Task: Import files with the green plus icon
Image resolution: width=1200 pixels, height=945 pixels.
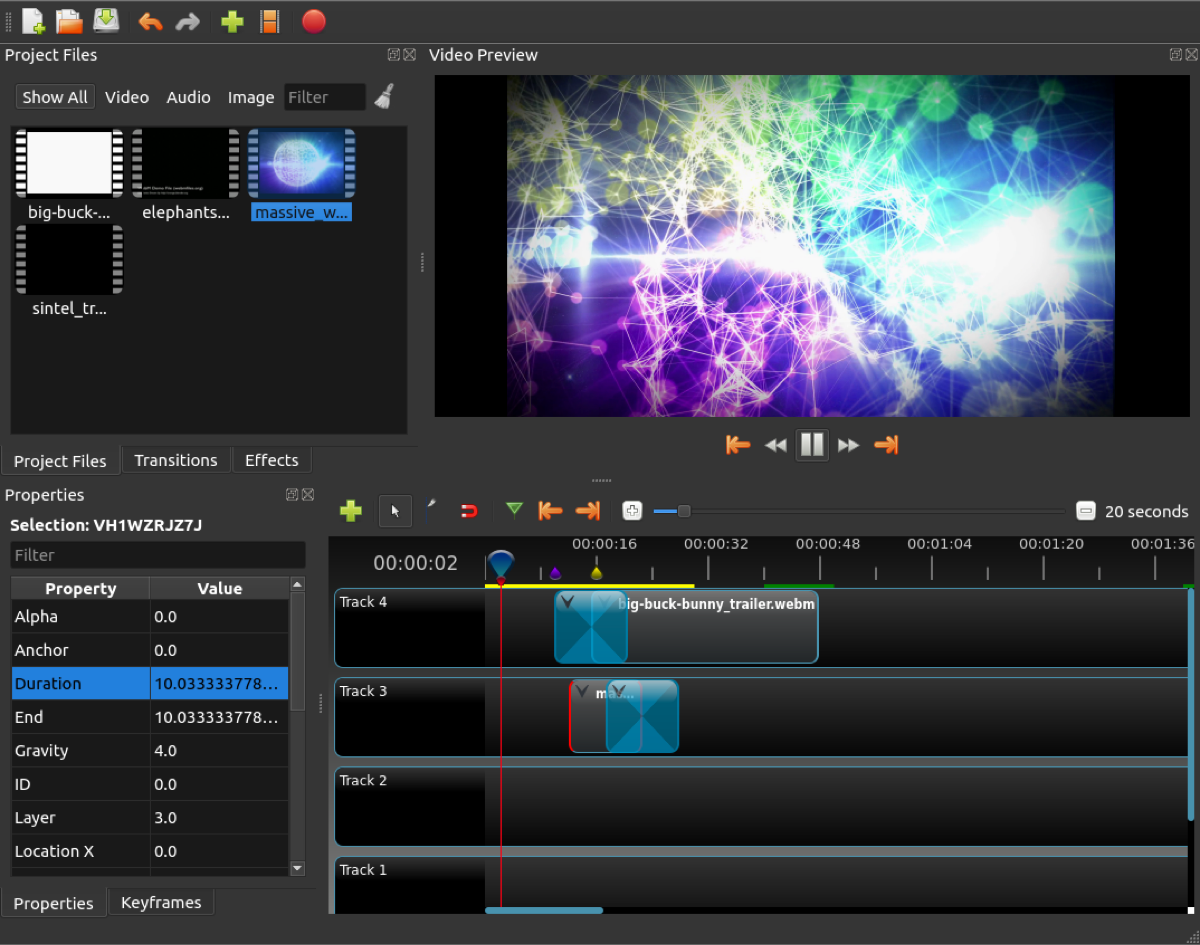Action: tap(232, 21)
